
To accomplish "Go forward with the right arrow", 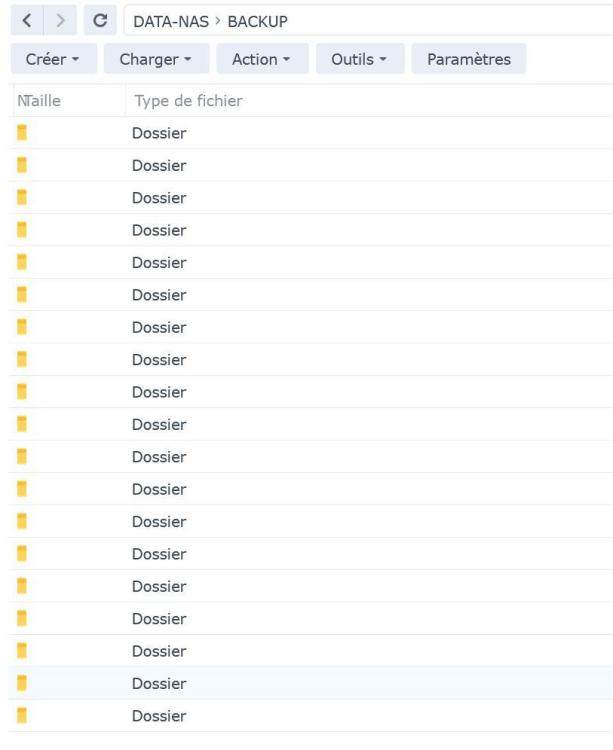I will 60,21.
